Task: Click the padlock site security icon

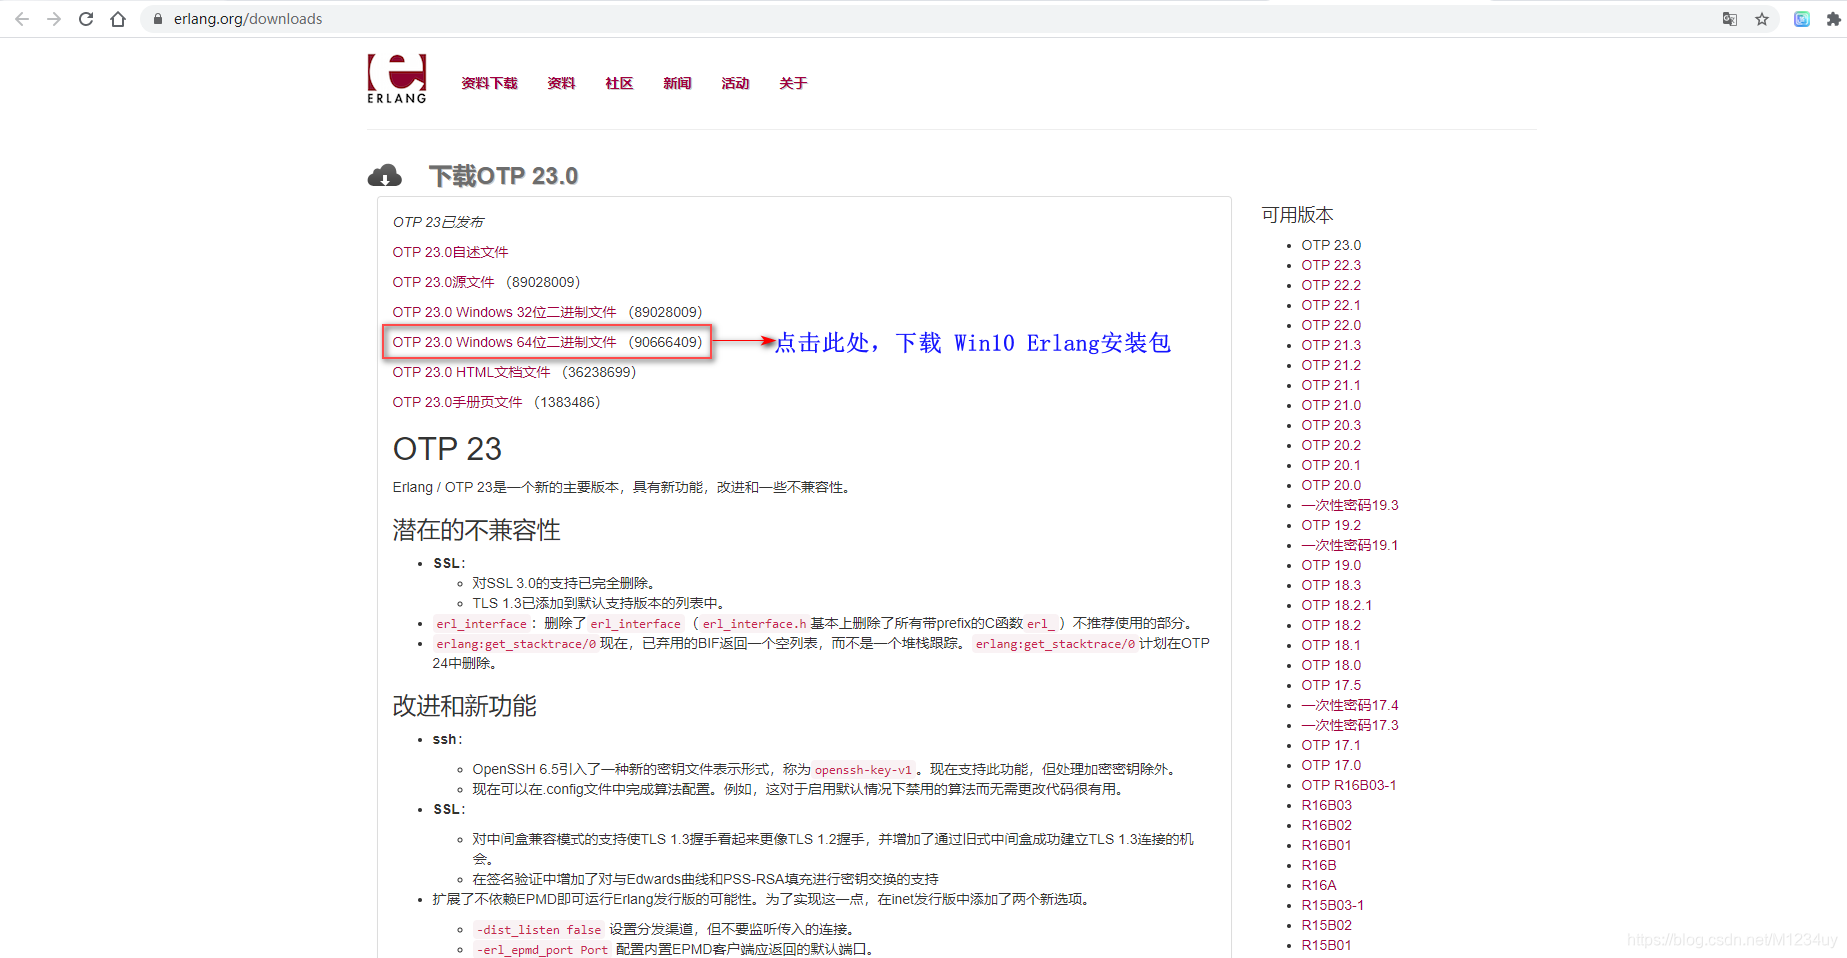Action: tap(158, 19)
